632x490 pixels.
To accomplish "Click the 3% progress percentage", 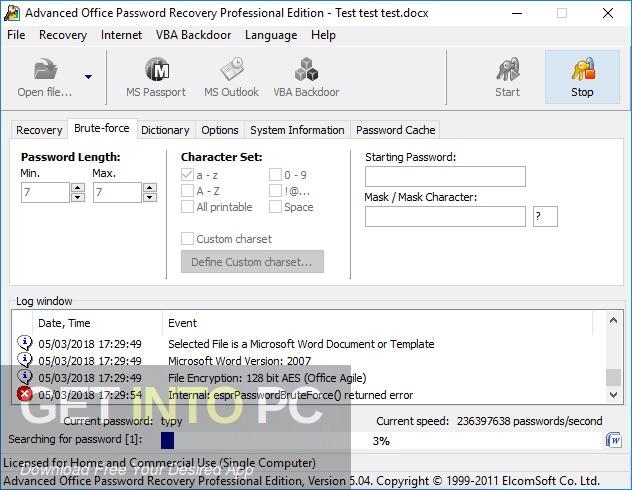I will tap(381, 441).
